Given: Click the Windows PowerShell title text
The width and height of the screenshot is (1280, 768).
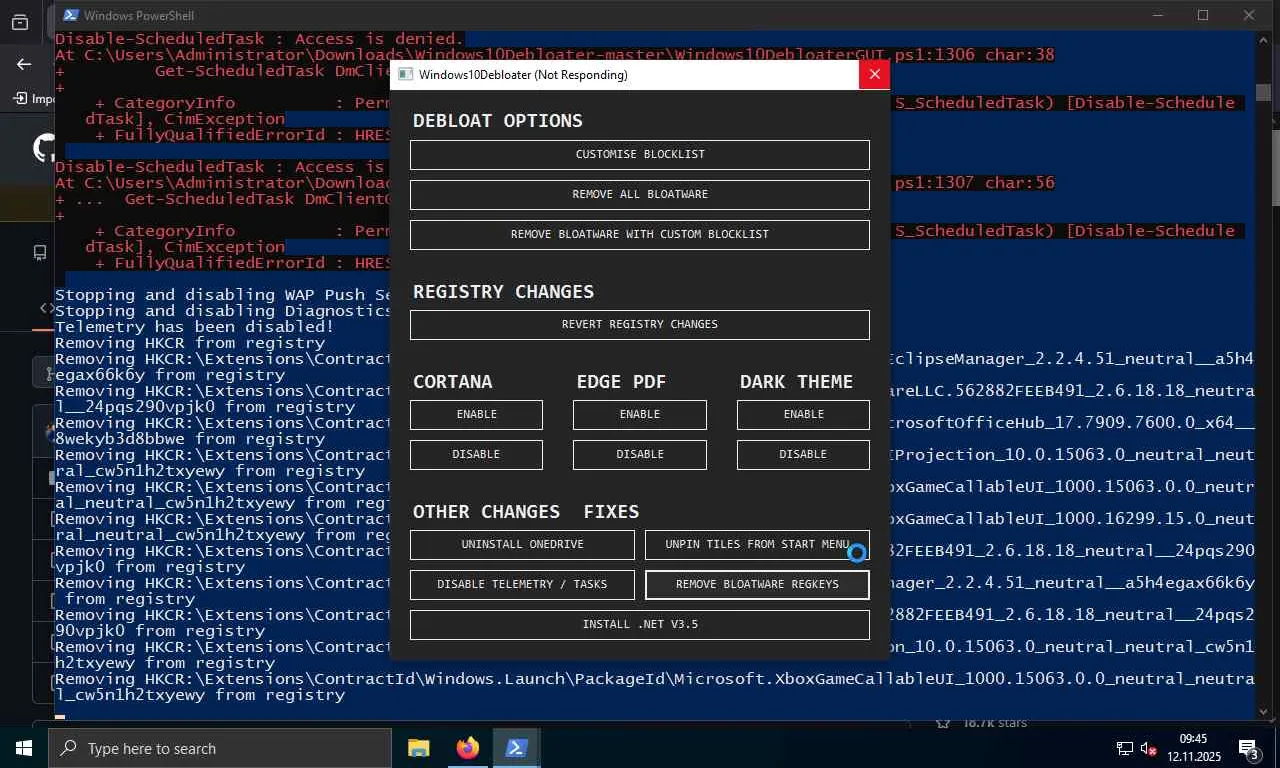Looking at the screenshot, I should click(139, 15).
